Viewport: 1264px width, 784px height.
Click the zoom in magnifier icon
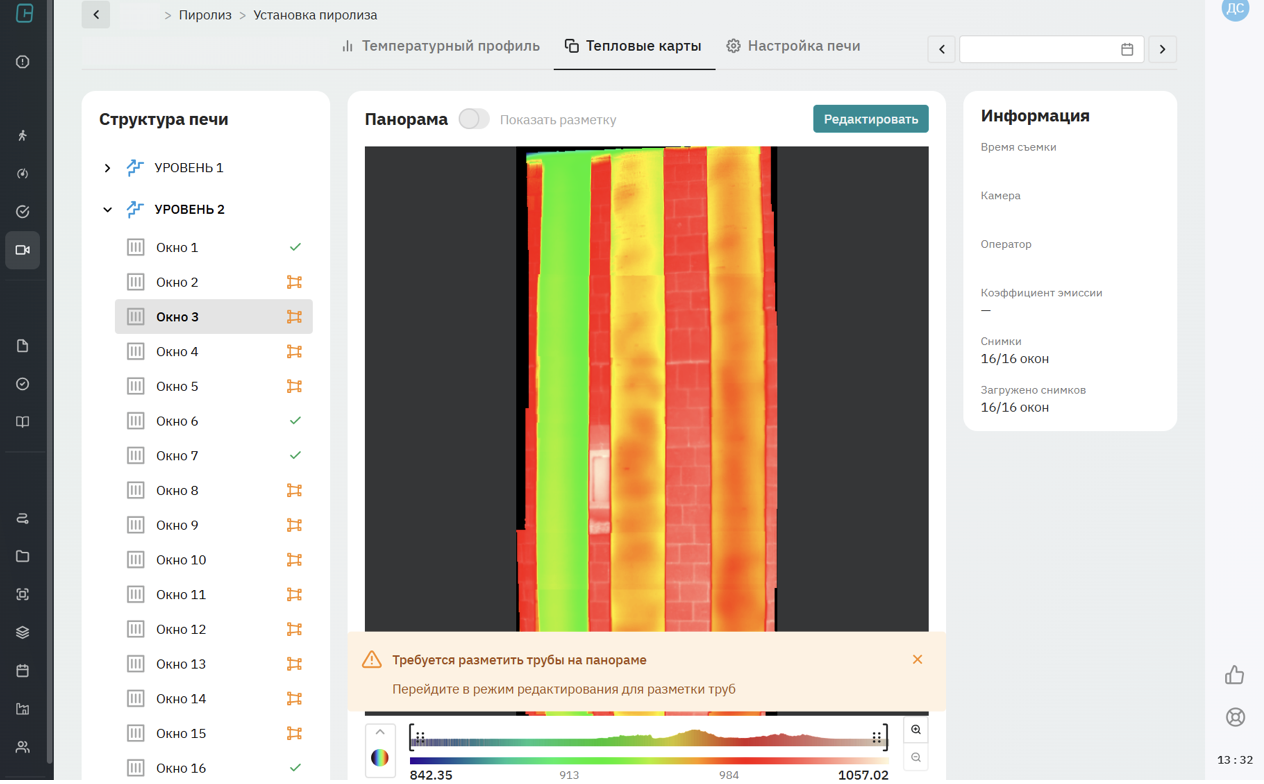pos(916,730)
